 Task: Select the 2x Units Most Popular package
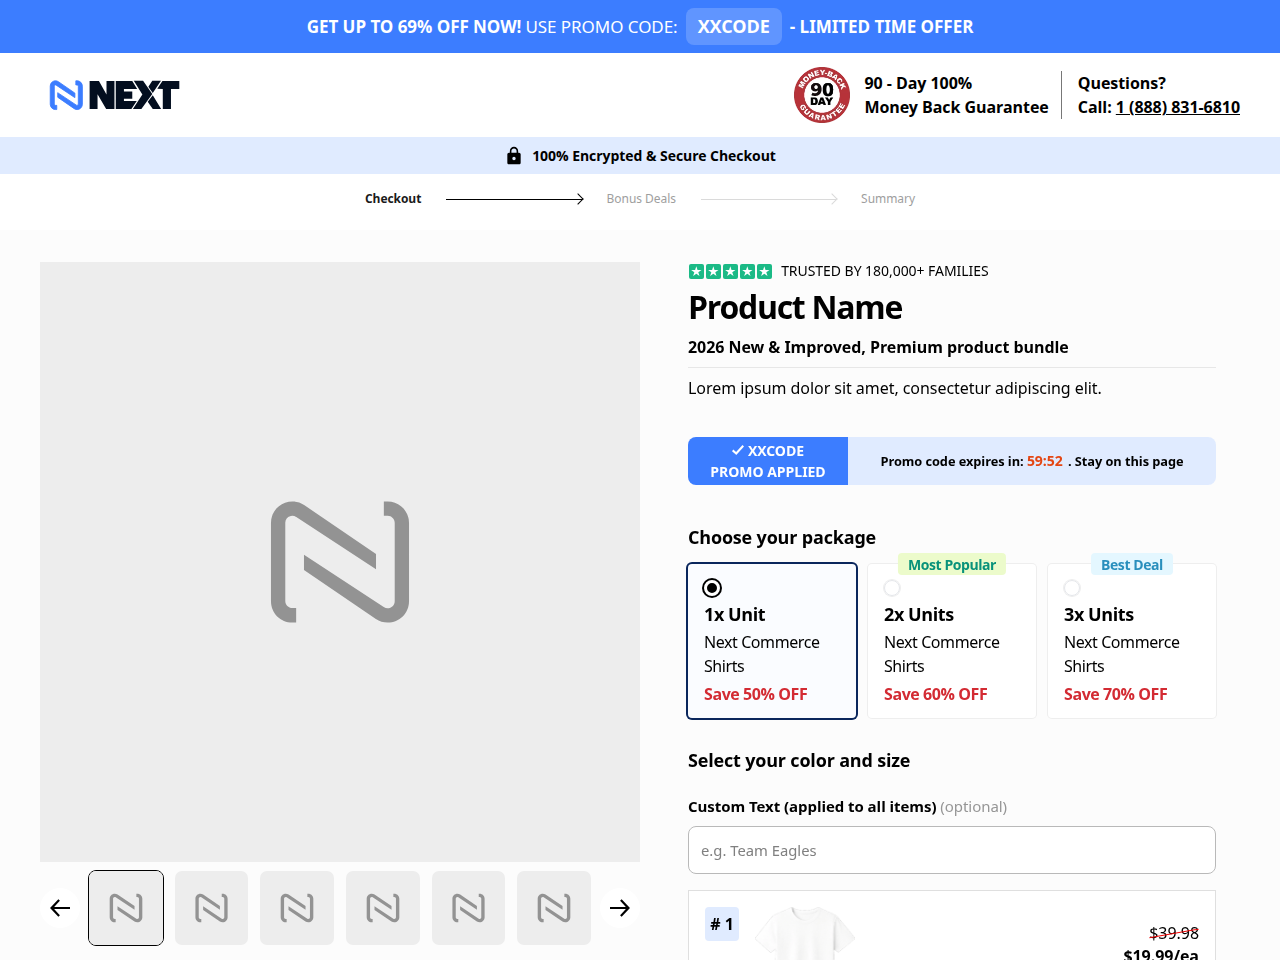(x=952, y=641)
